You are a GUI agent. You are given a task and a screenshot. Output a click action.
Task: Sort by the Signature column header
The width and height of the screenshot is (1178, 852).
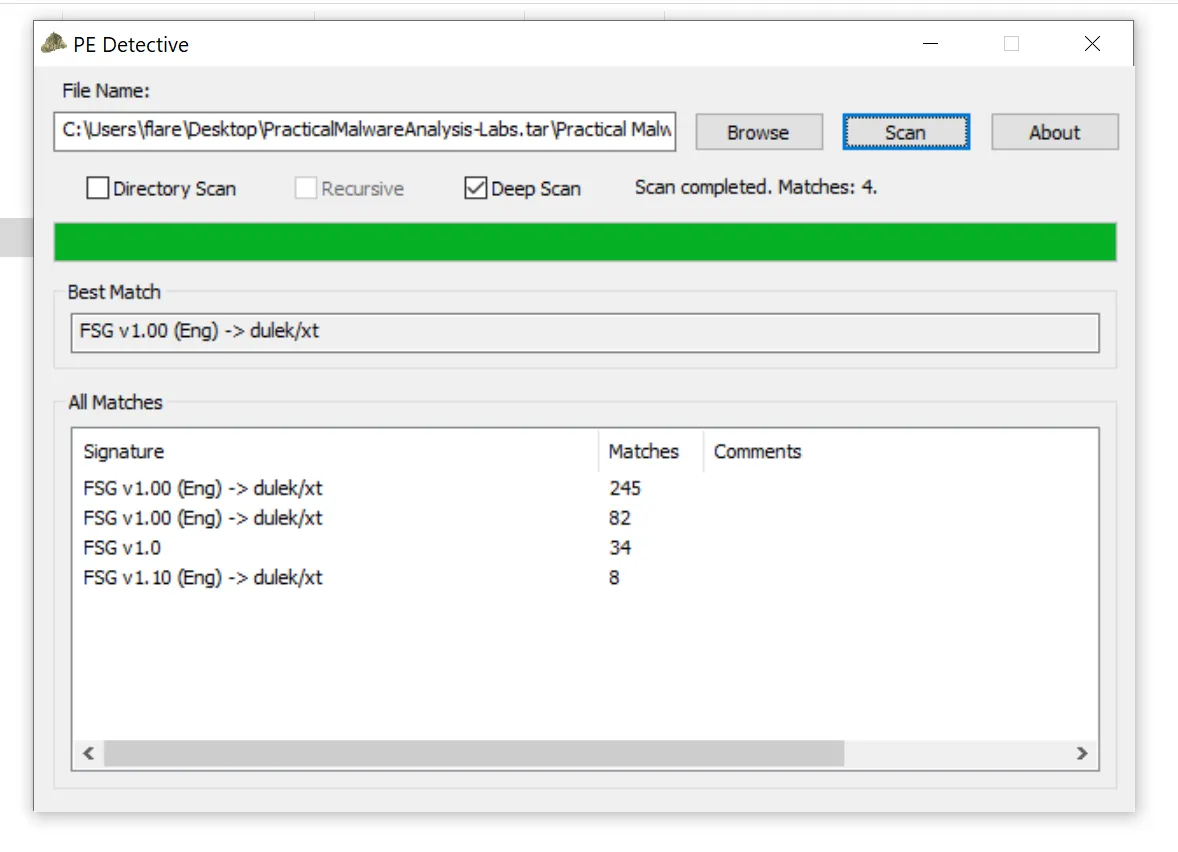coord(335,452)
